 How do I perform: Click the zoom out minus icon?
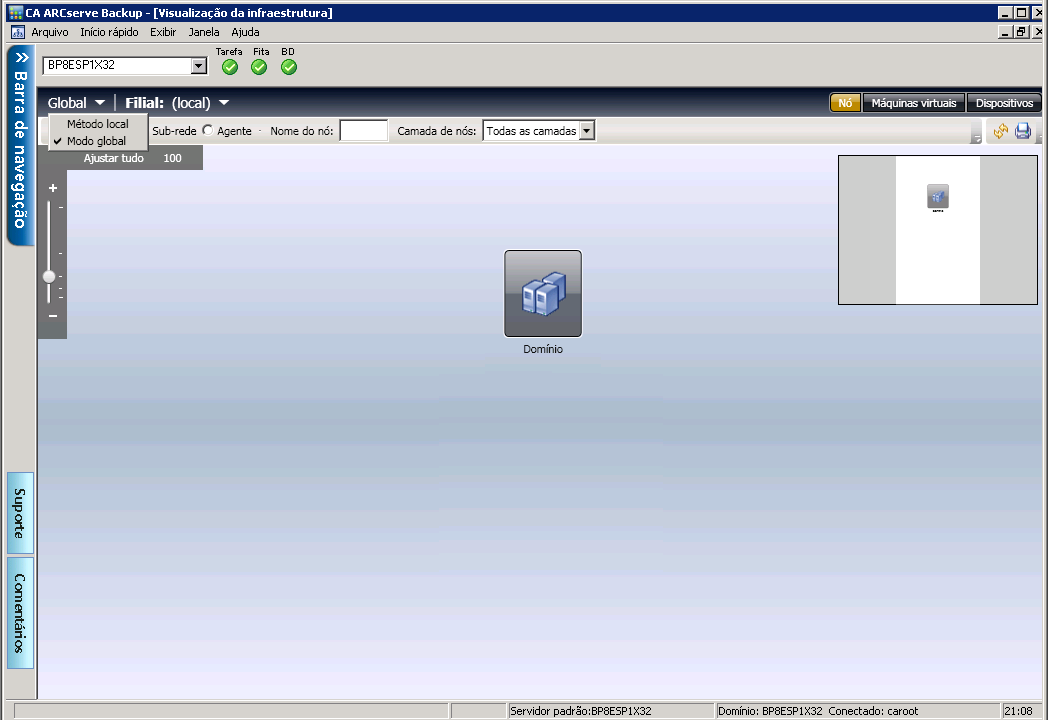[x=53, y=316]
